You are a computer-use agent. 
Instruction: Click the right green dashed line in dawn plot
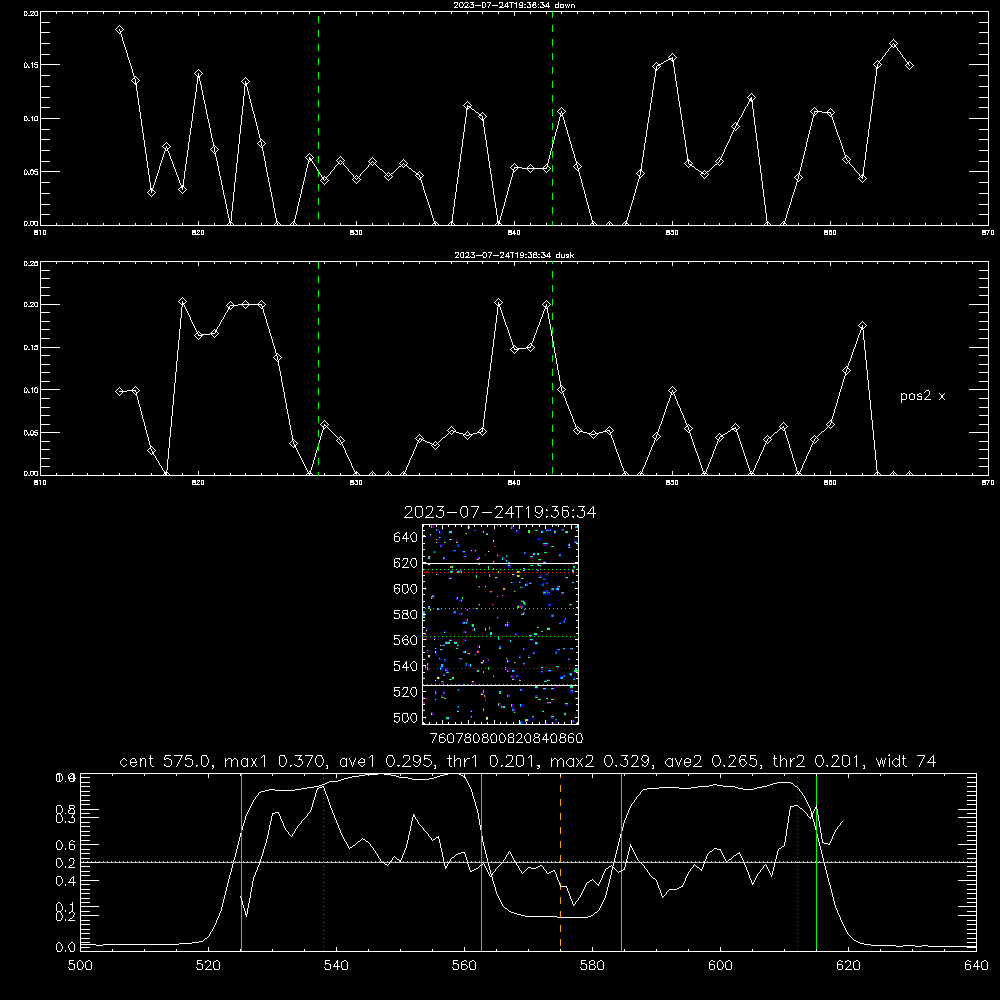pos(552,118)
